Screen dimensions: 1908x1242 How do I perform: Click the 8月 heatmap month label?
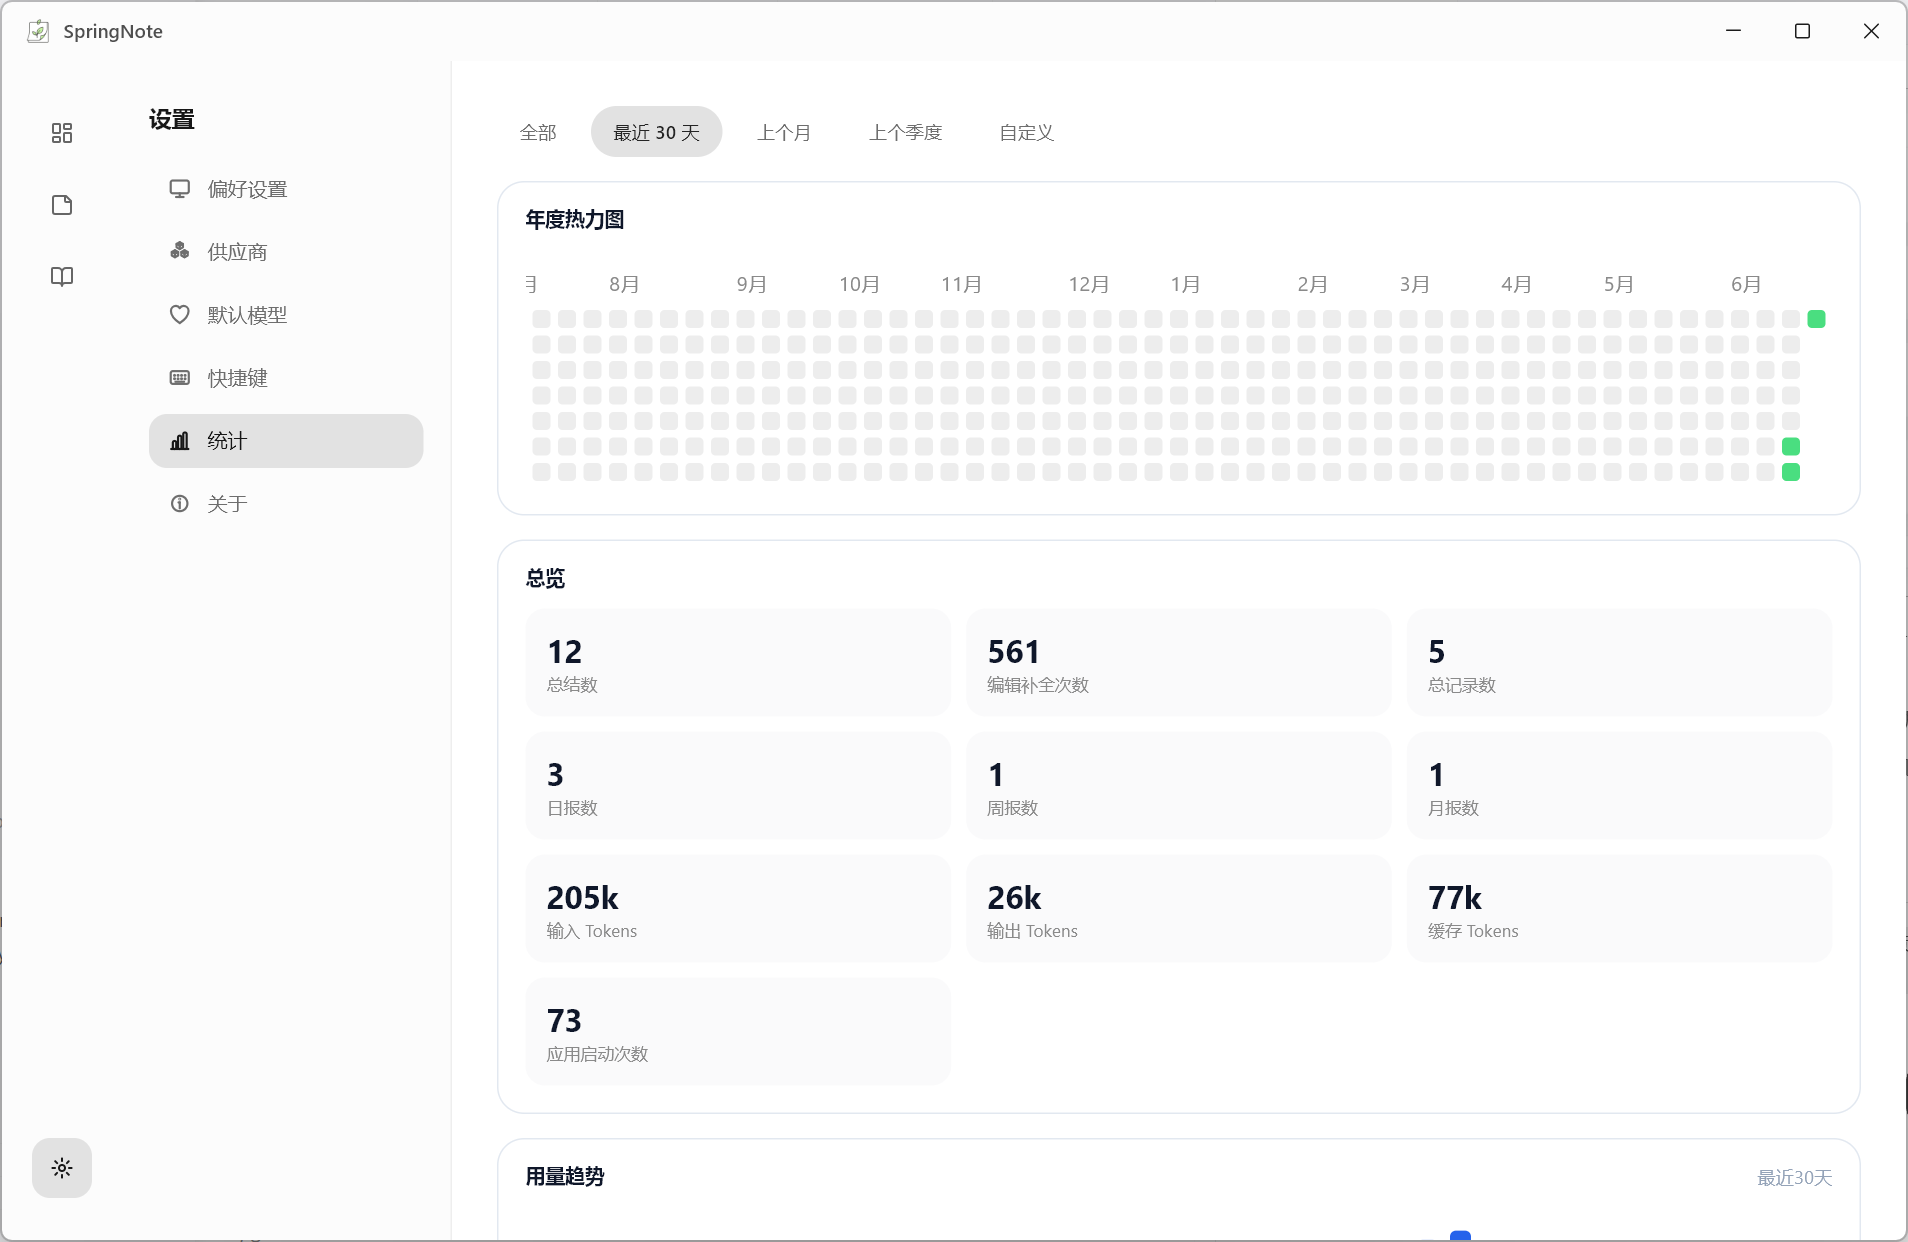pos(625,284)
